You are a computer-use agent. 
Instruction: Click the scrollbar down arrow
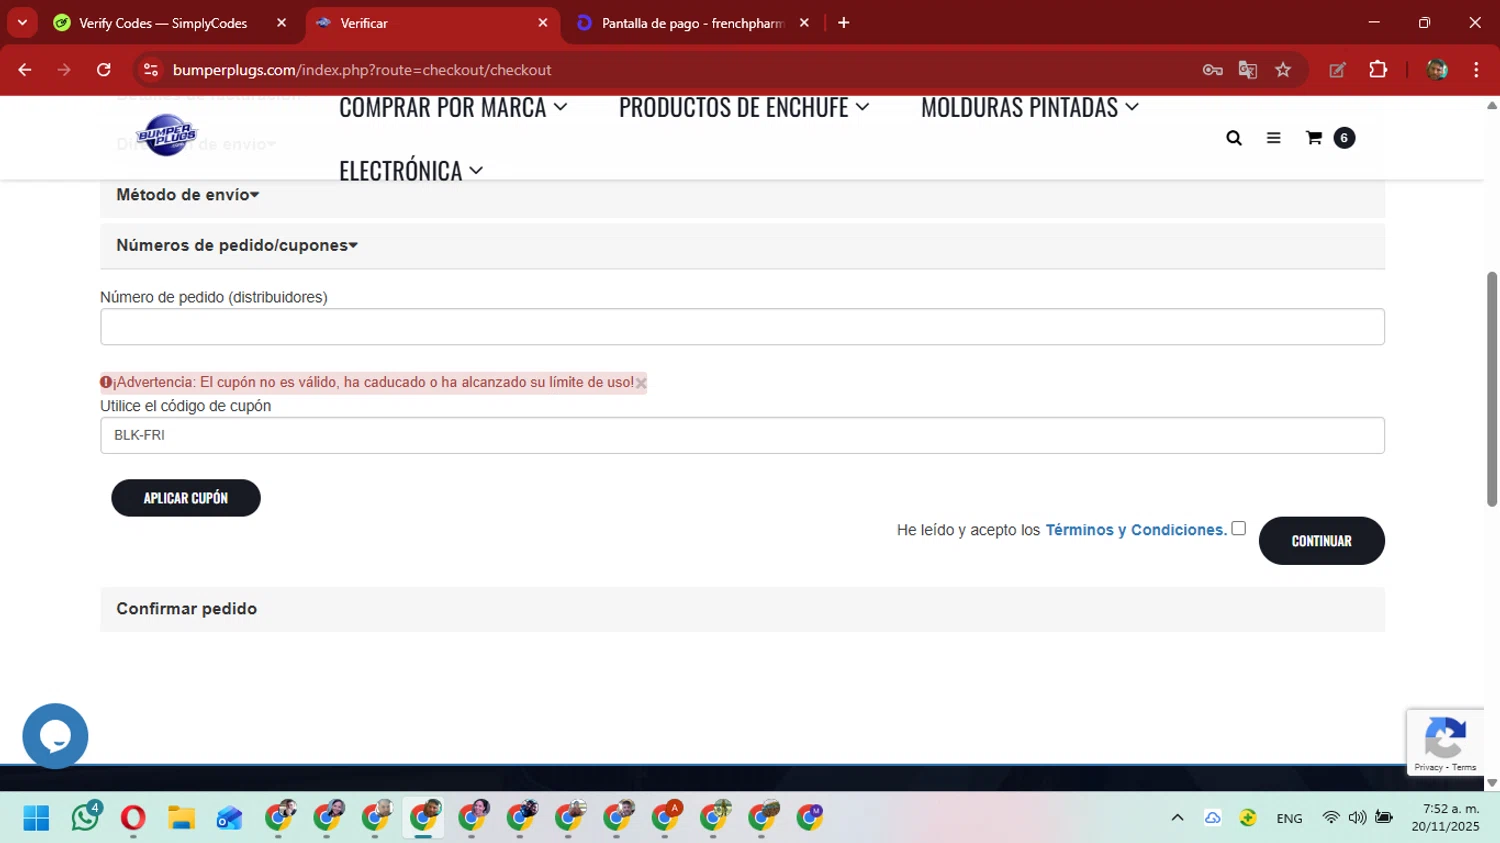tap(1492, 783)
